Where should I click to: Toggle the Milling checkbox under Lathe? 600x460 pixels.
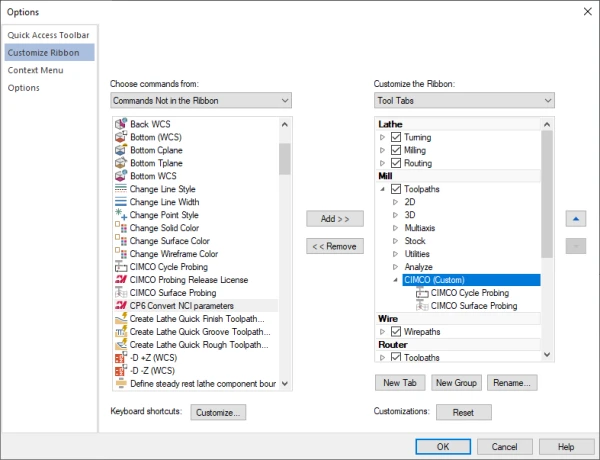397,150
